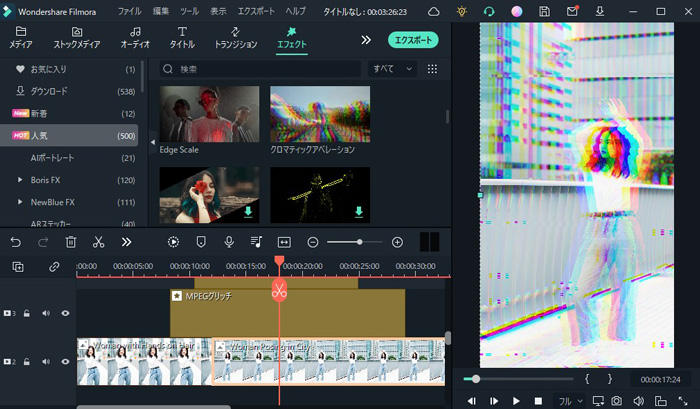
Task: Delete selected clip with trash icon
Action: pos(71,242)
